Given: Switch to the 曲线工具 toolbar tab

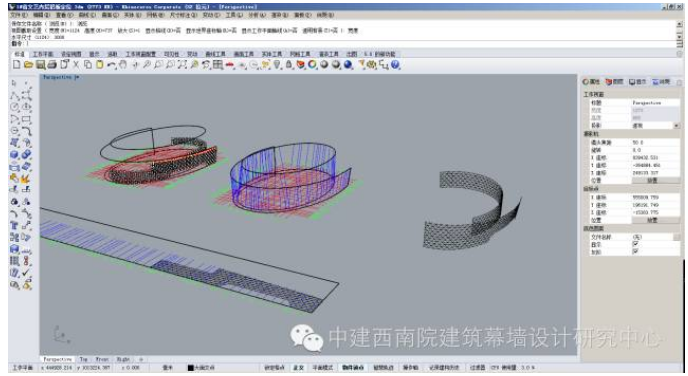Looking at the screenshot, I should click(215, 54).
